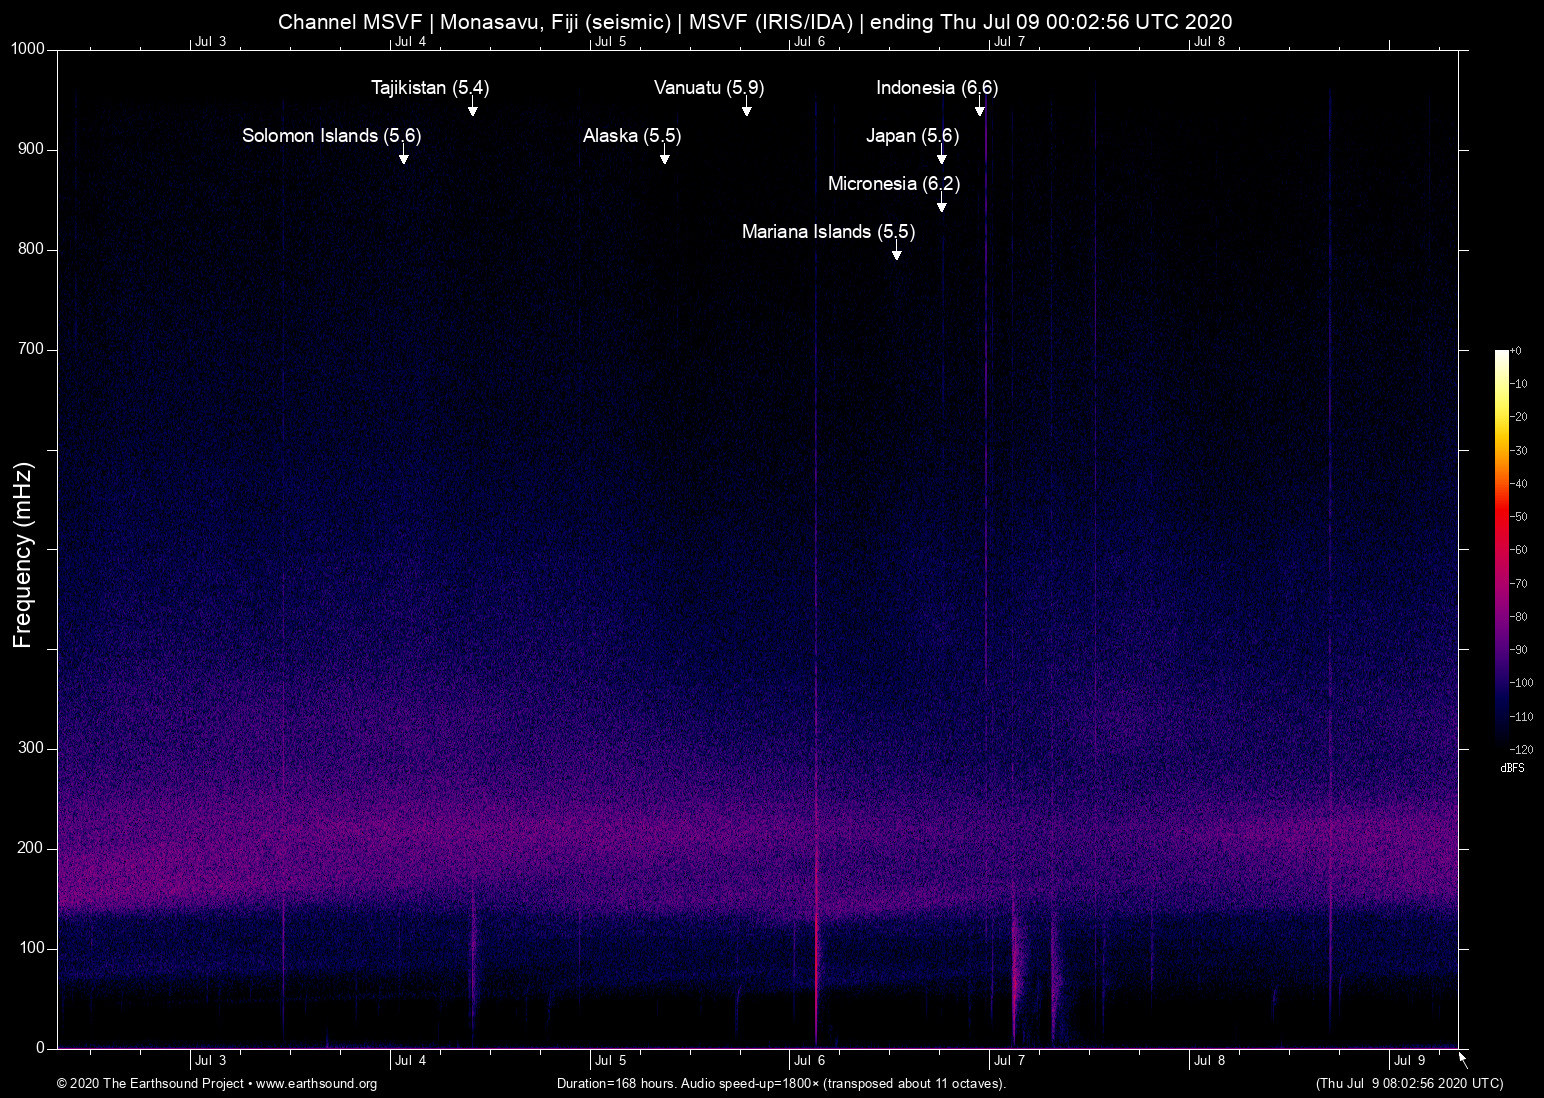Image resolution: width=1544 pixels, height=1098 pixels.
Task: Open the www.earthsound.org website link
Action: tap(316, 1084)
